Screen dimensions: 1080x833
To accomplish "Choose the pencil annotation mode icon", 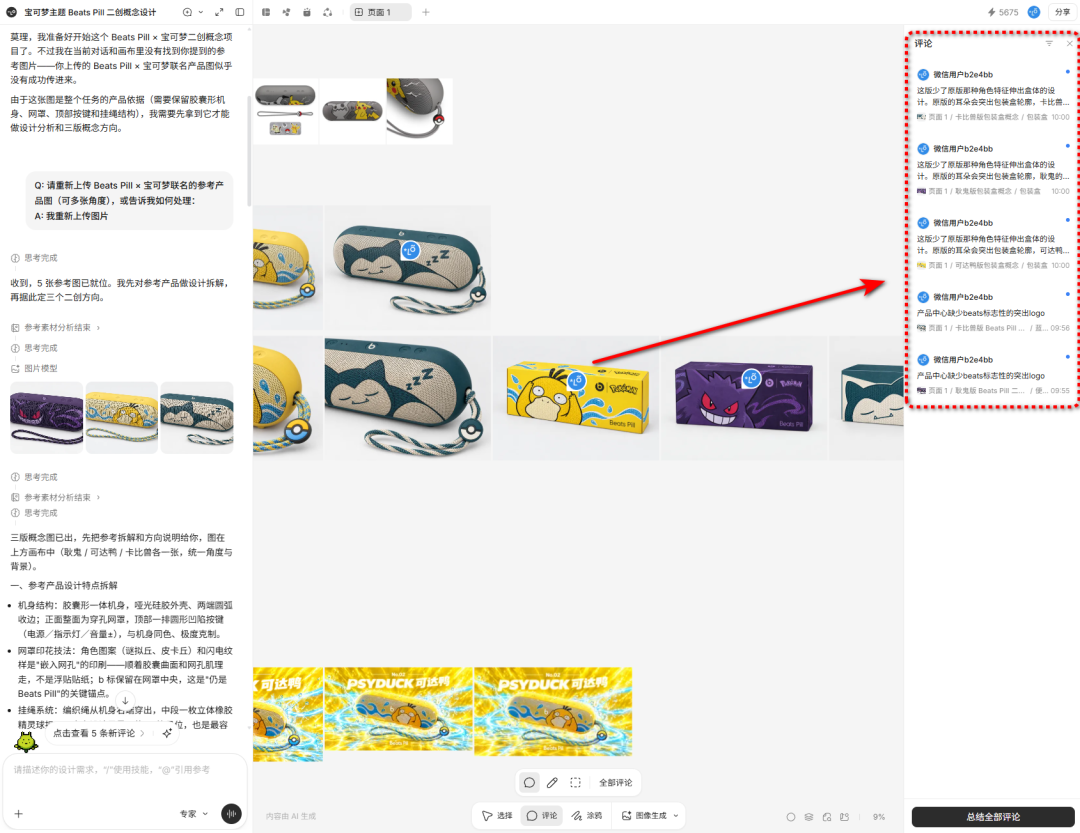I will (552, 782).
